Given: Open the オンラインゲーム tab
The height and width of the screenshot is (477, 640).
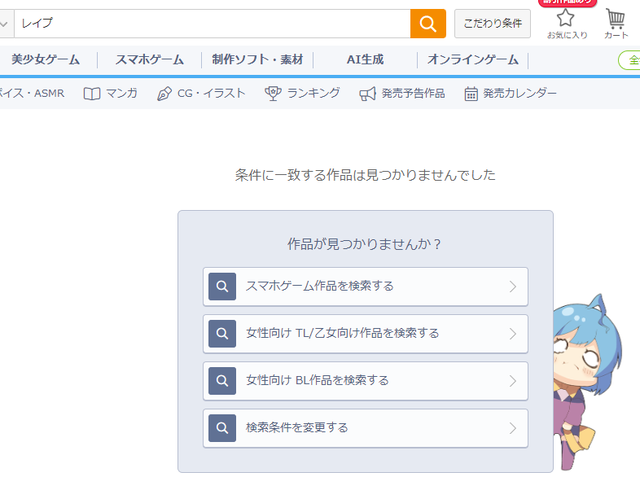Looking at the screenshot, I should click(x=473, y=60).
